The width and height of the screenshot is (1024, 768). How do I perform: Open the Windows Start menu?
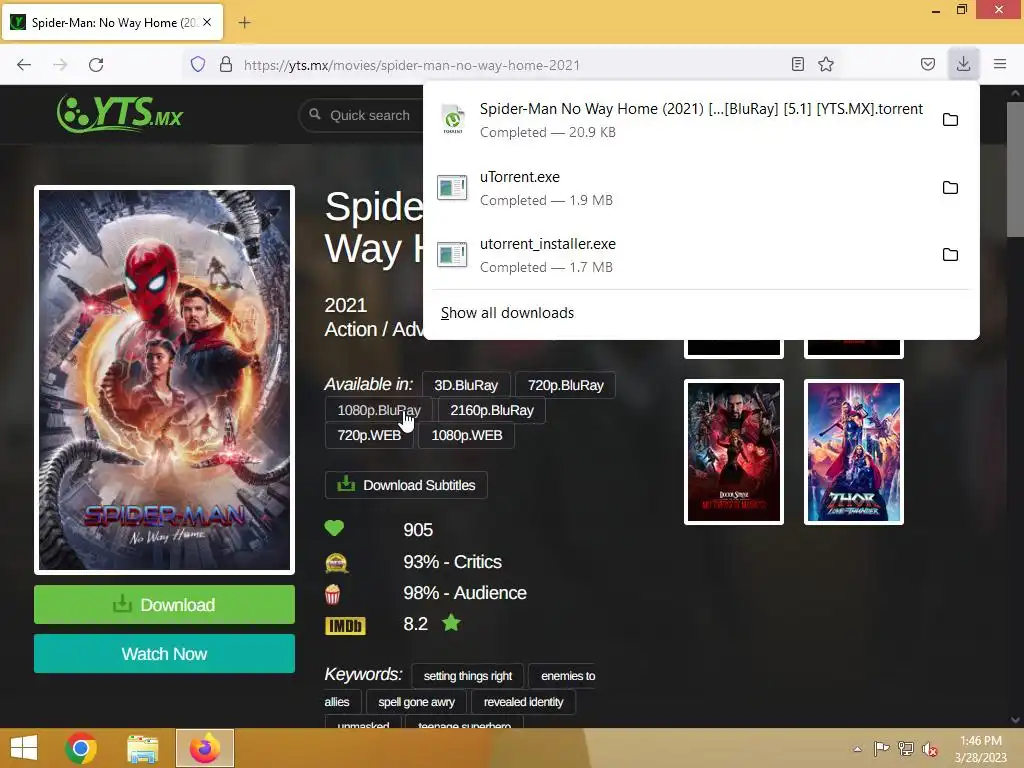[24, 748]
